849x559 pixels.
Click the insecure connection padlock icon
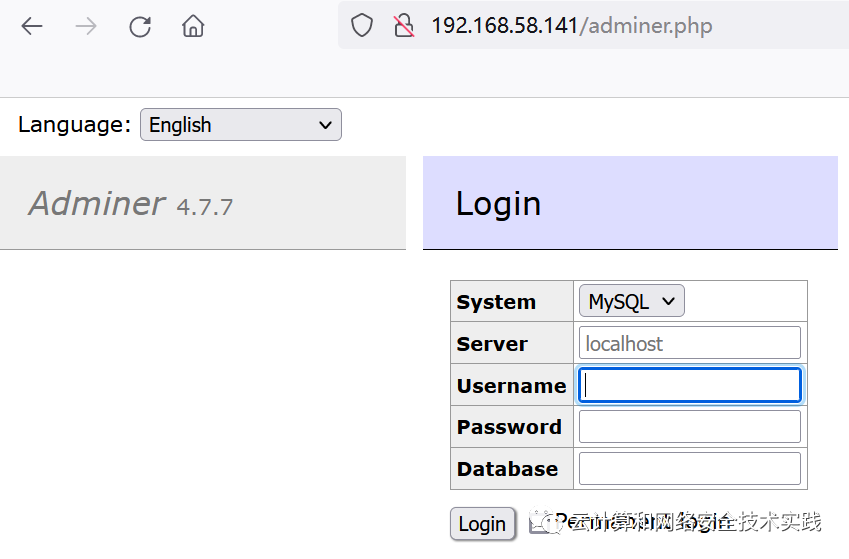pos(404,25)
